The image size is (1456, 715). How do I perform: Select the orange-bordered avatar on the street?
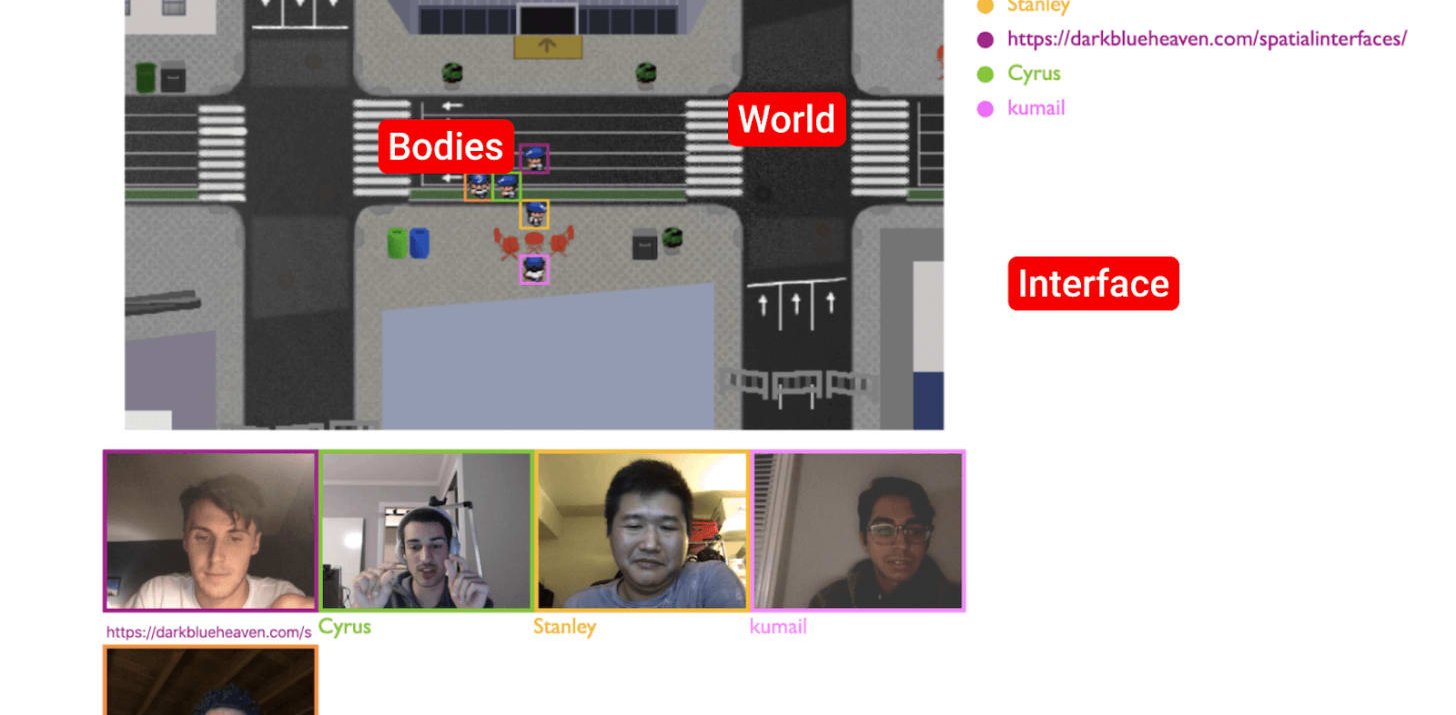[x=479, y=186]
